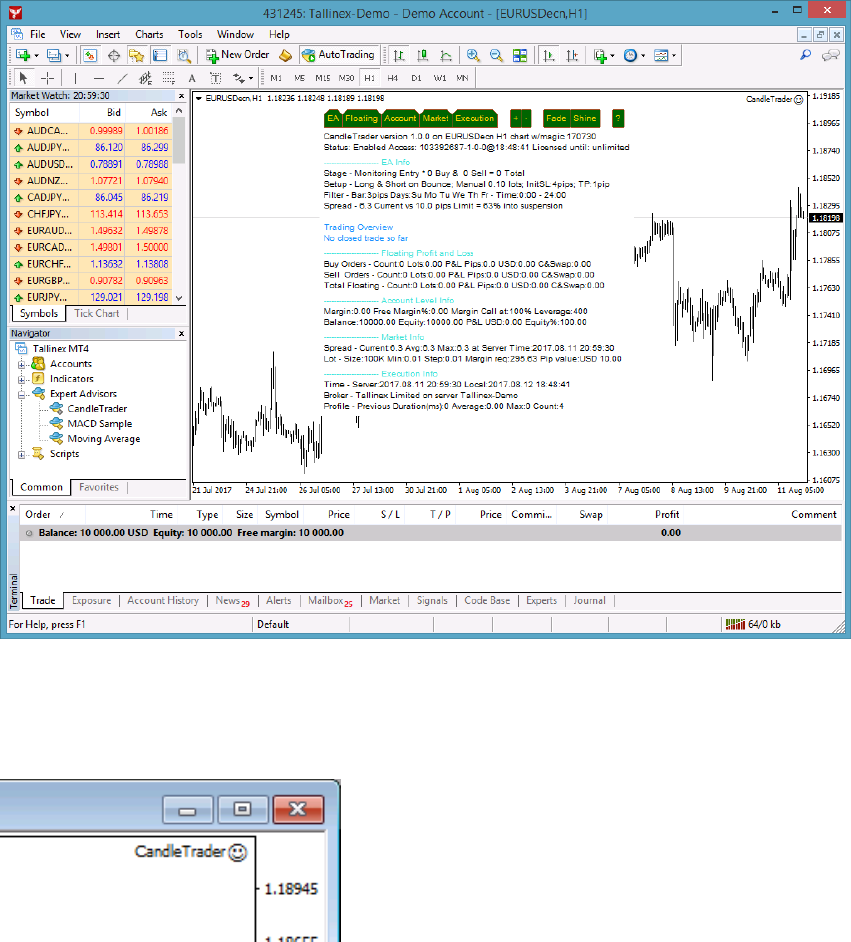Select the Text Label tool
This screenshot has width=851, height=942.
coord(215,78)
